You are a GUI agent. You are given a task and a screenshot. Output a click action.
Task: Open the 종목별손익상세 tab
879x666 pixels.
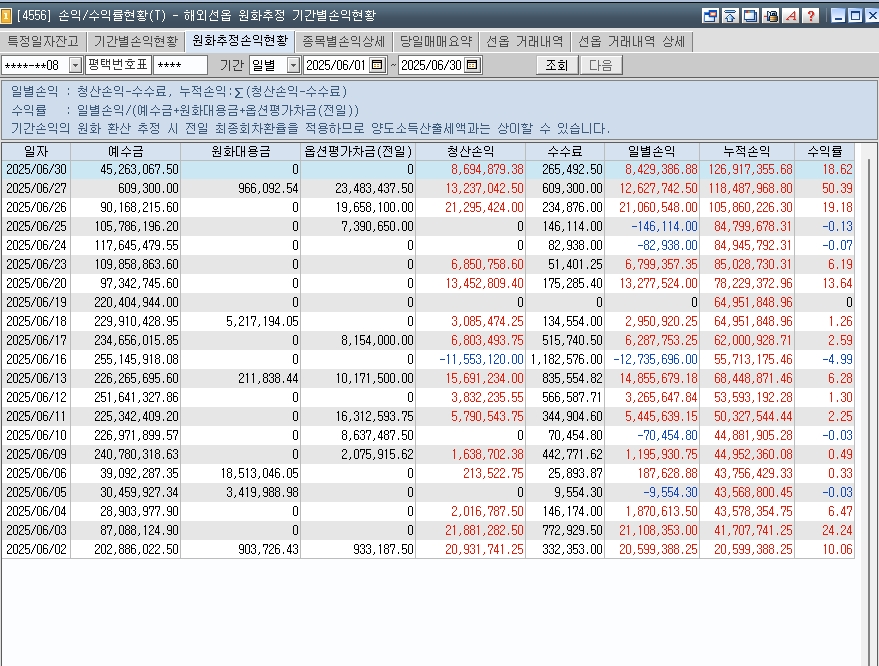pyautogui.click(x=344, y=41)
